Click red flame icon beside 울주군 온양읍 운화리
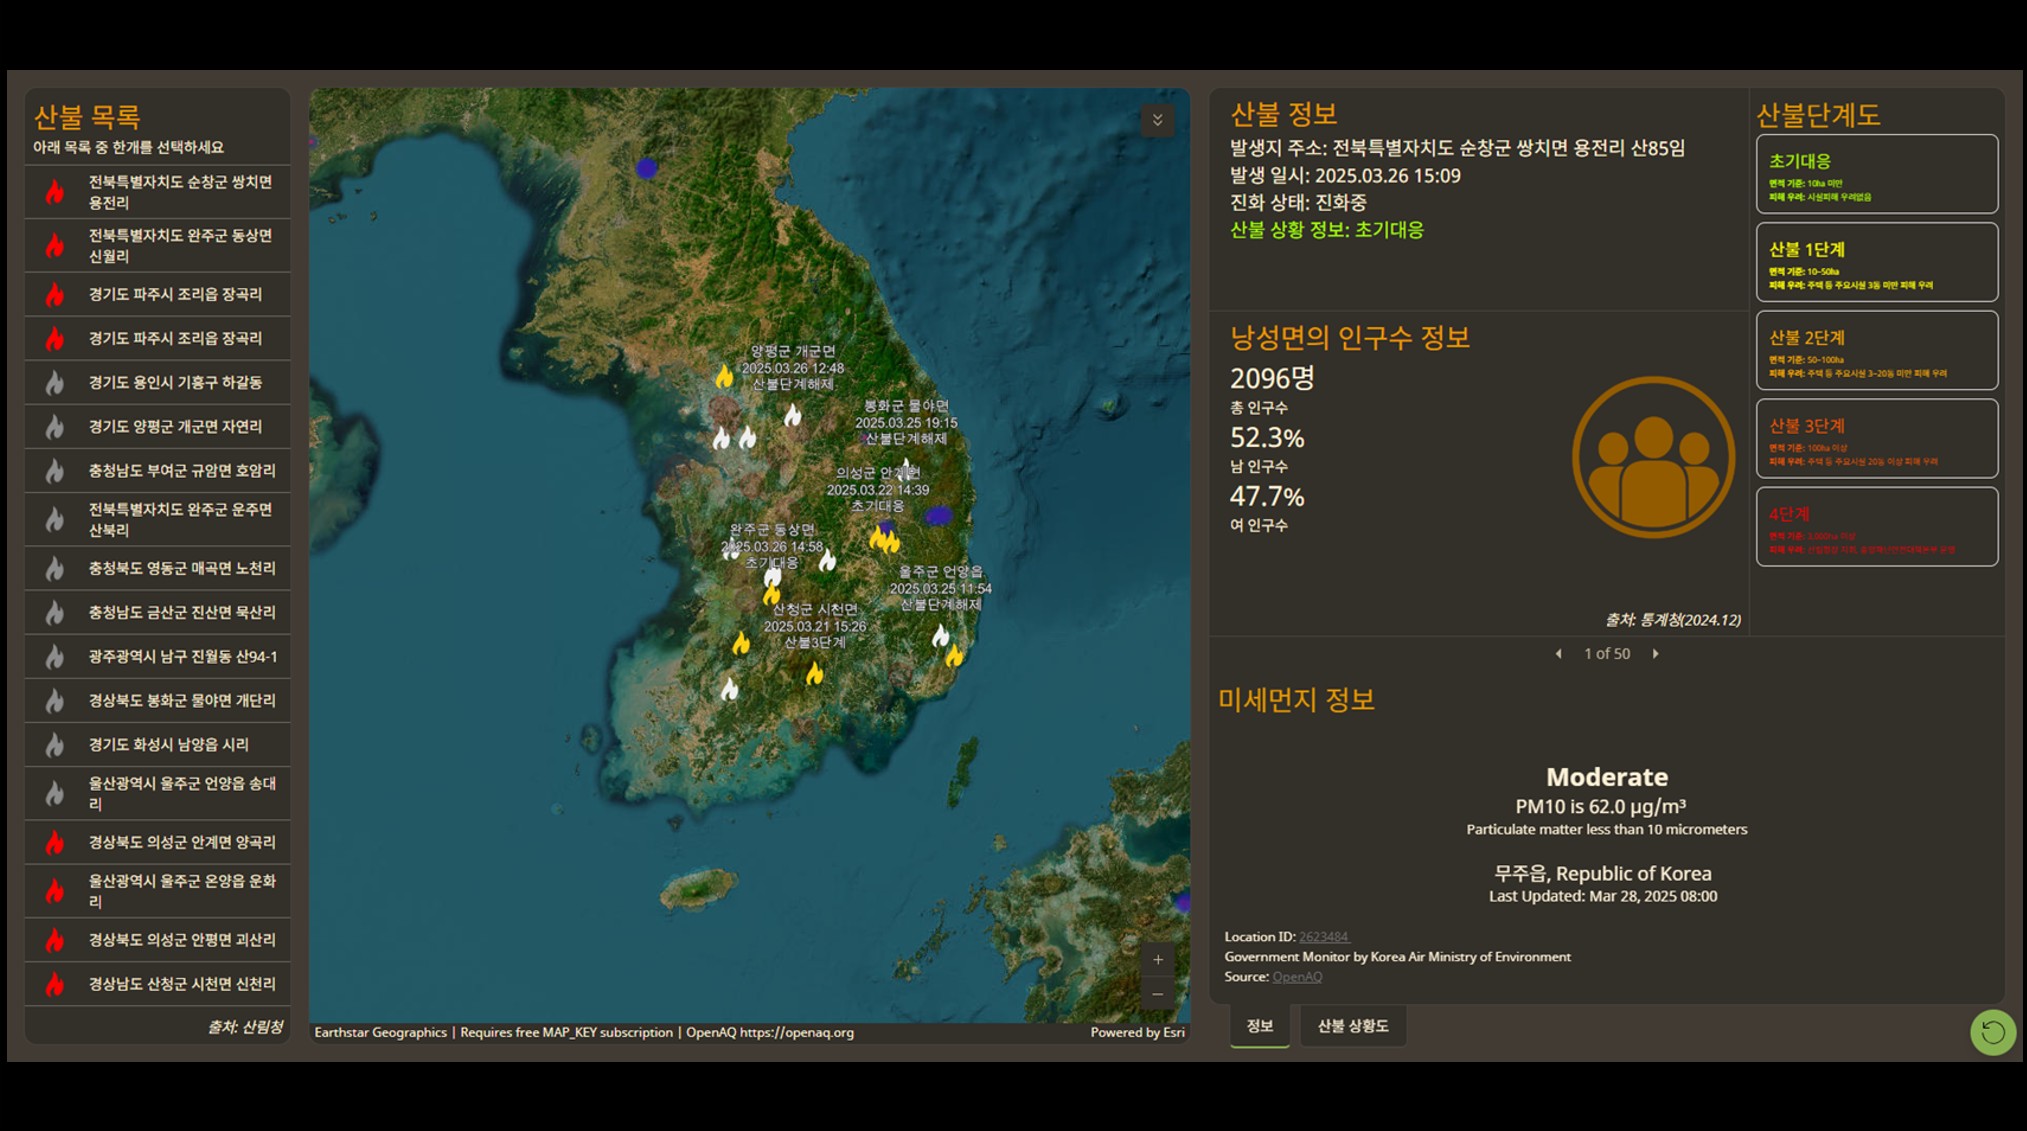Screen dimensions: 2027x1131 55,890
